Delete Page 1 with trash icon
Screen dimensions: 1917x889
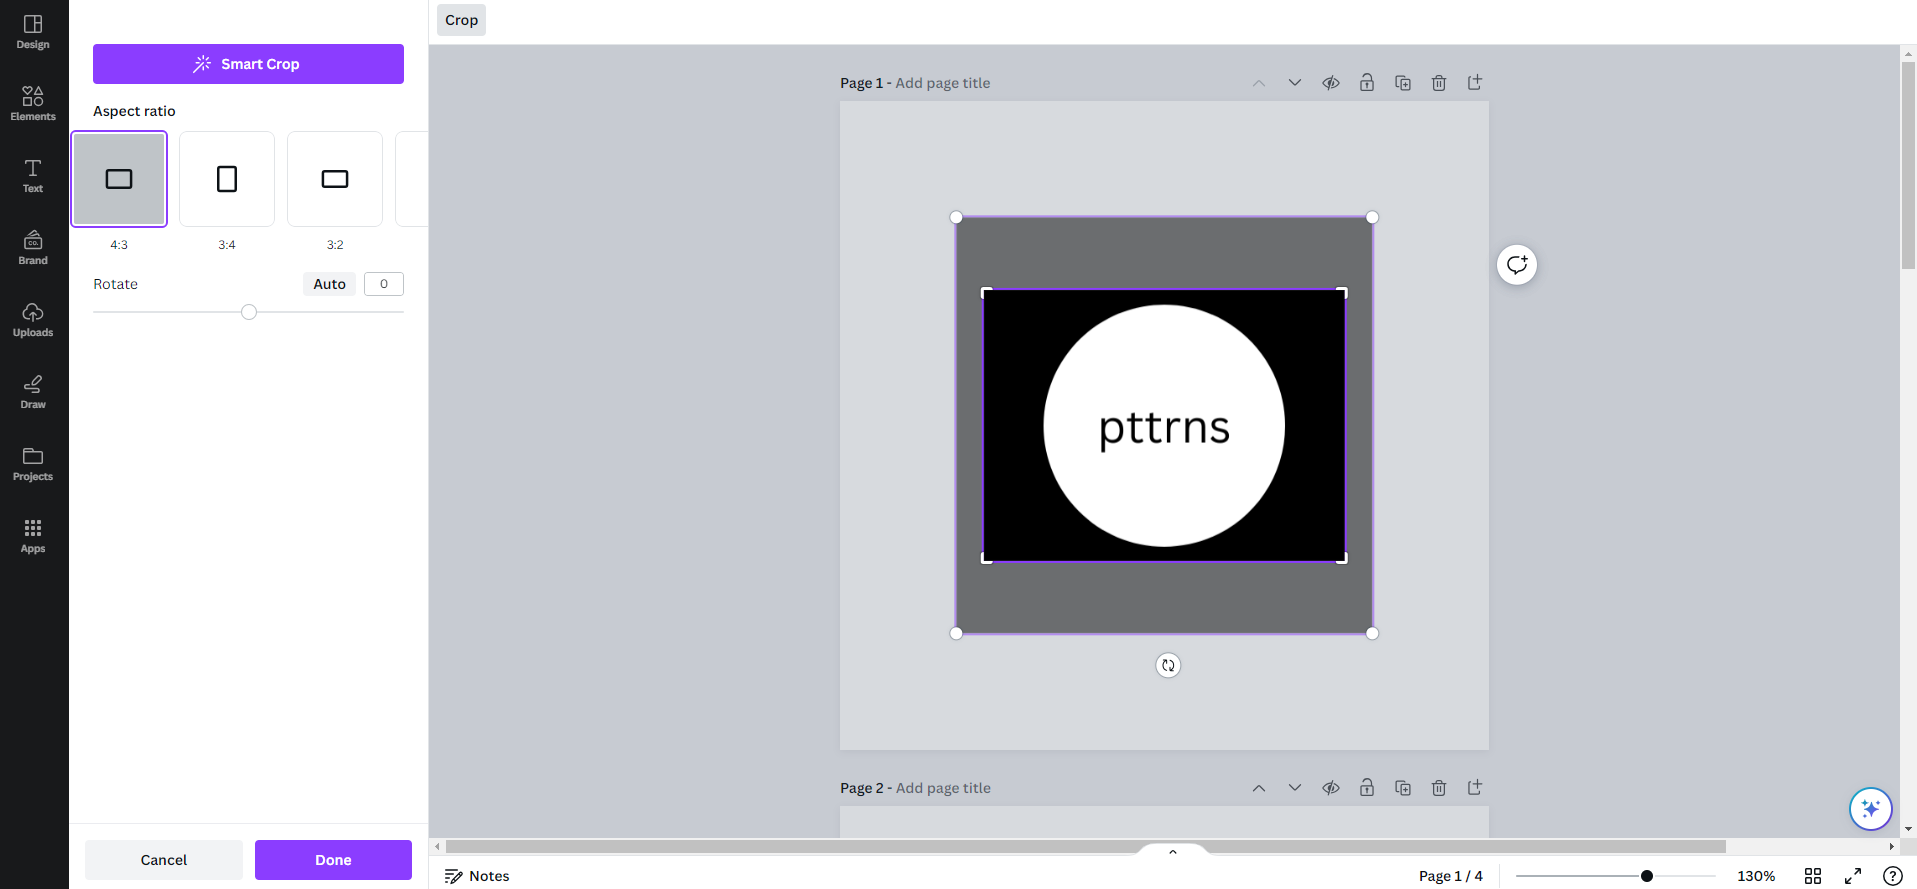click(x=1439, y=83)
